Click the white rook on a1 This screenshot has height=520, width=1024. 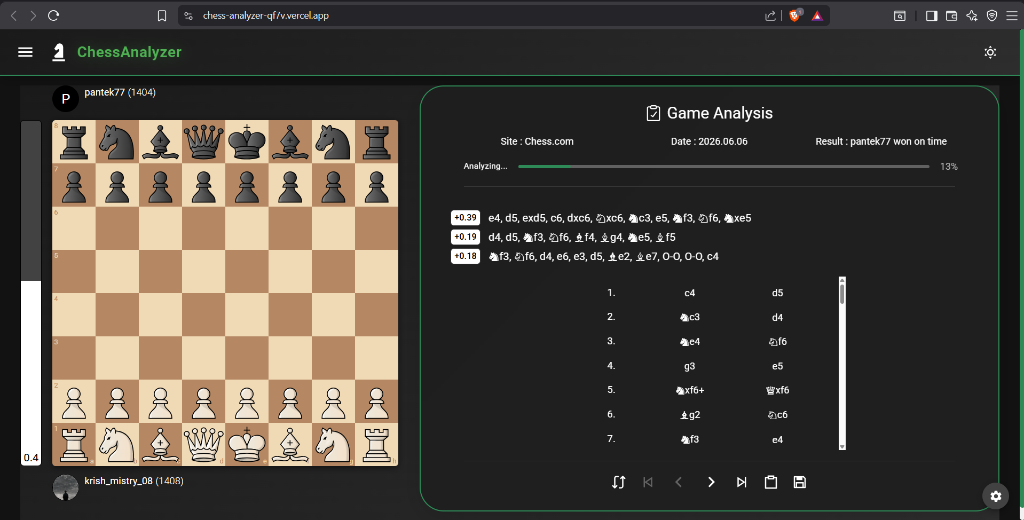(74, 444)
